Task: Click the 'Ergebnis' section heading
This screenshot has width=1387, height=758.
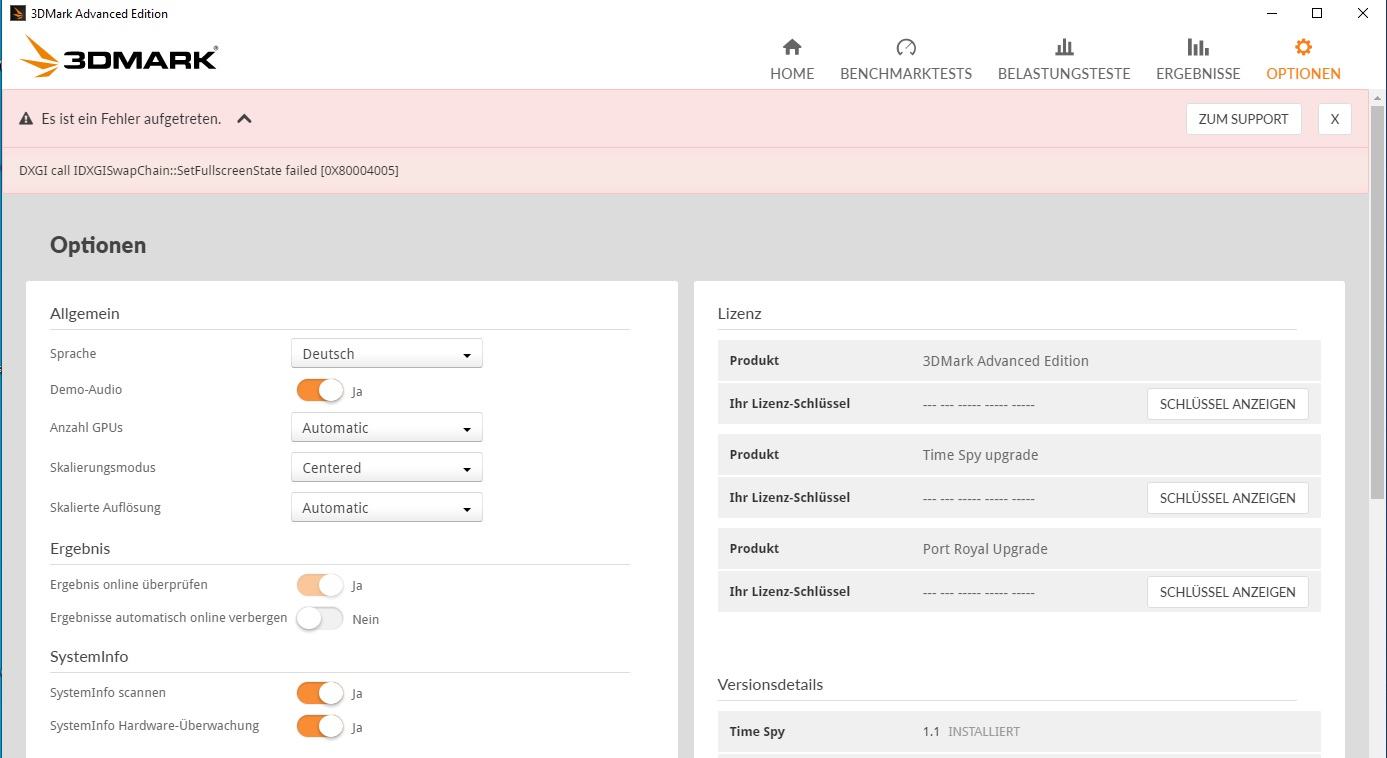Action: [80, 549]
